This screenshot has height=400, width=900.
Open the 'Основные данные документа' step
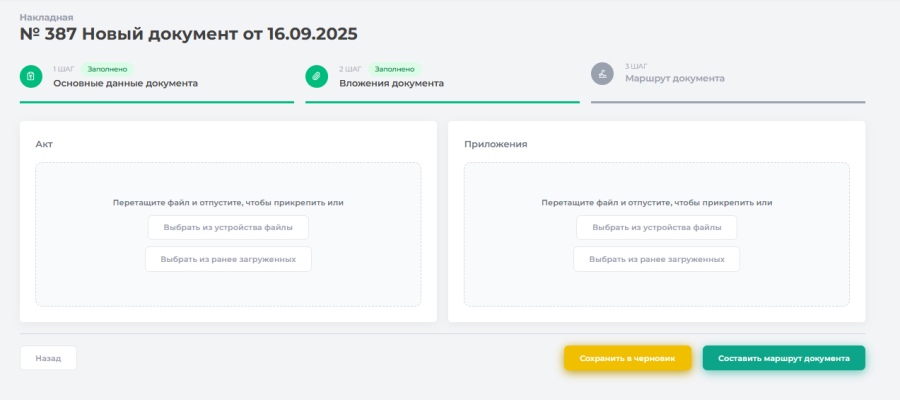point(125,84)
